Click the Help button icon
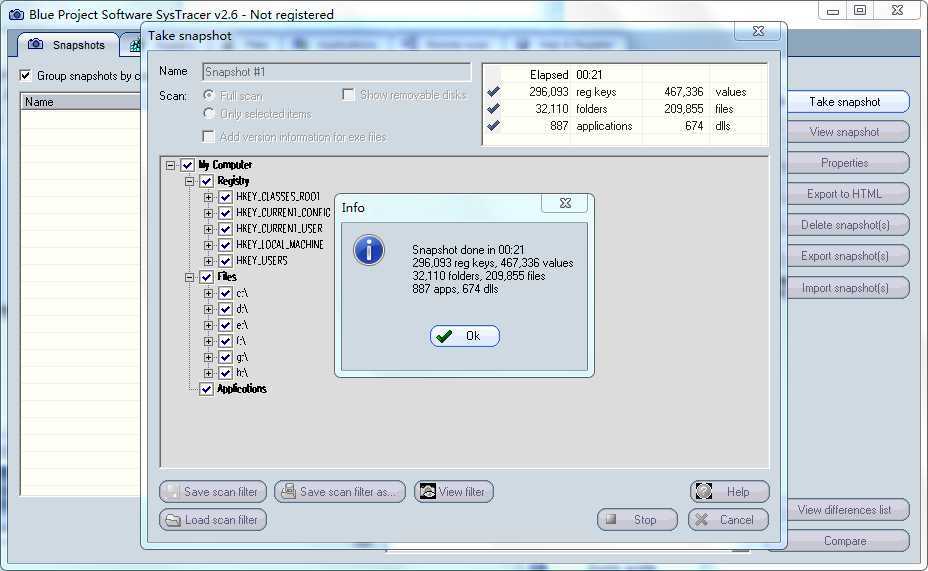Image resolution: width=928 pixels, height=571 pixels. [704, 492]
